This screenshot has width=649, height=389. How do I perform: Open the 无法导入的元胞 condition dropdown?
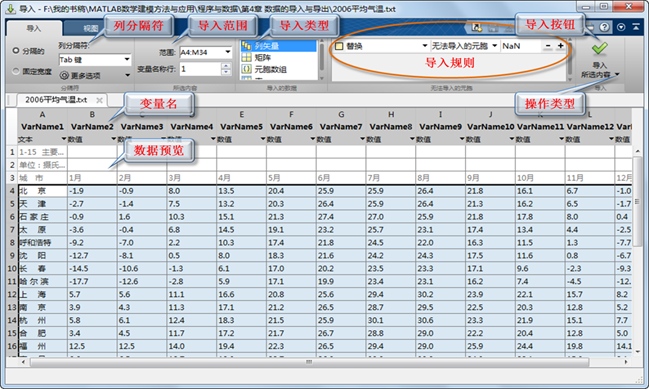495,46
